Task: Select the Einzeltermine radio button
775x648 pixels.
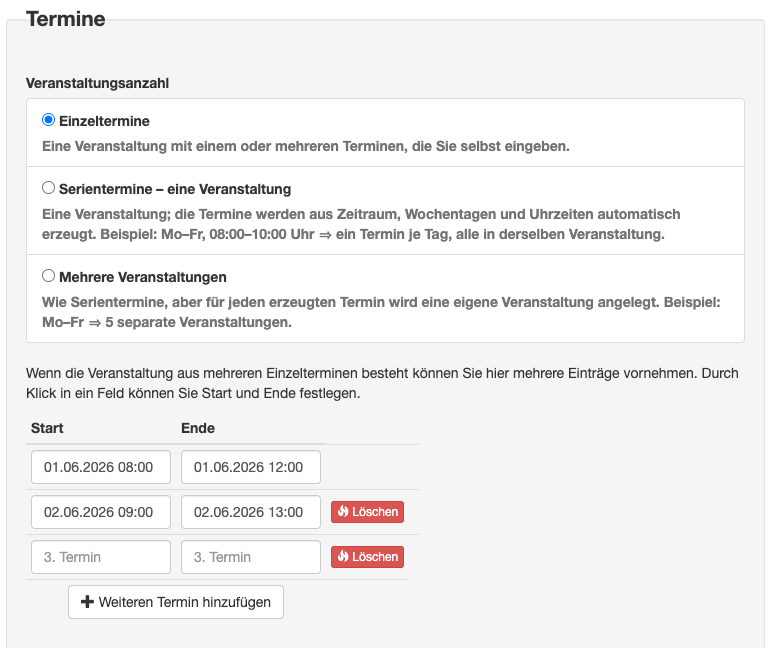Action: click(48, 120)
